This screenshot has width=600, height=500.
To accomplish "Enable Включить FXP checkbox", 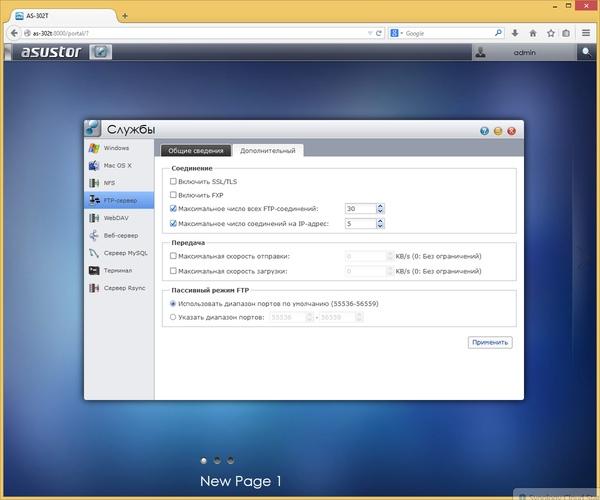I will click(173, 195).
